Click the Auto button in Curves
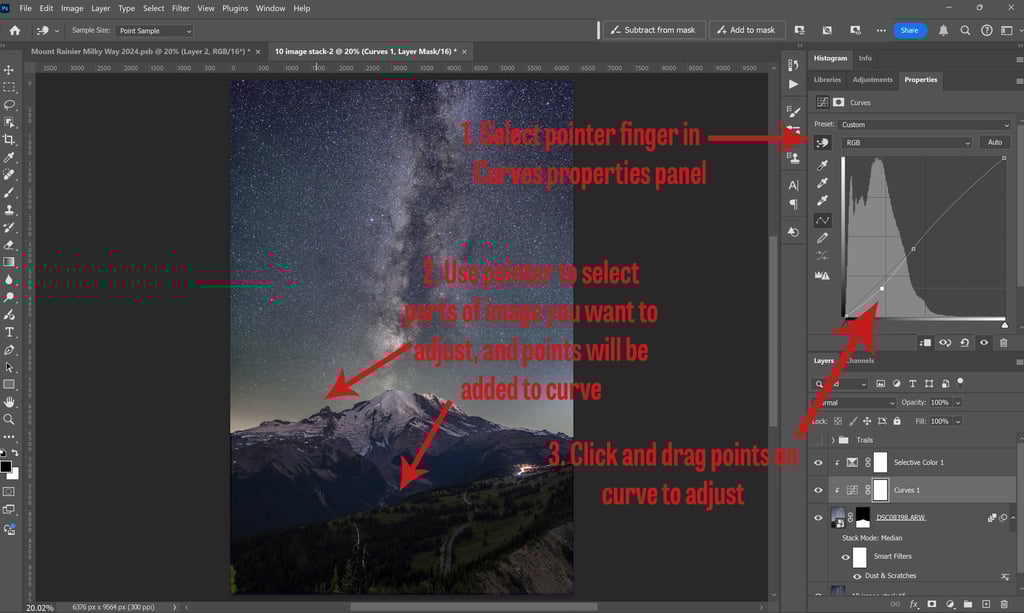 995,142
